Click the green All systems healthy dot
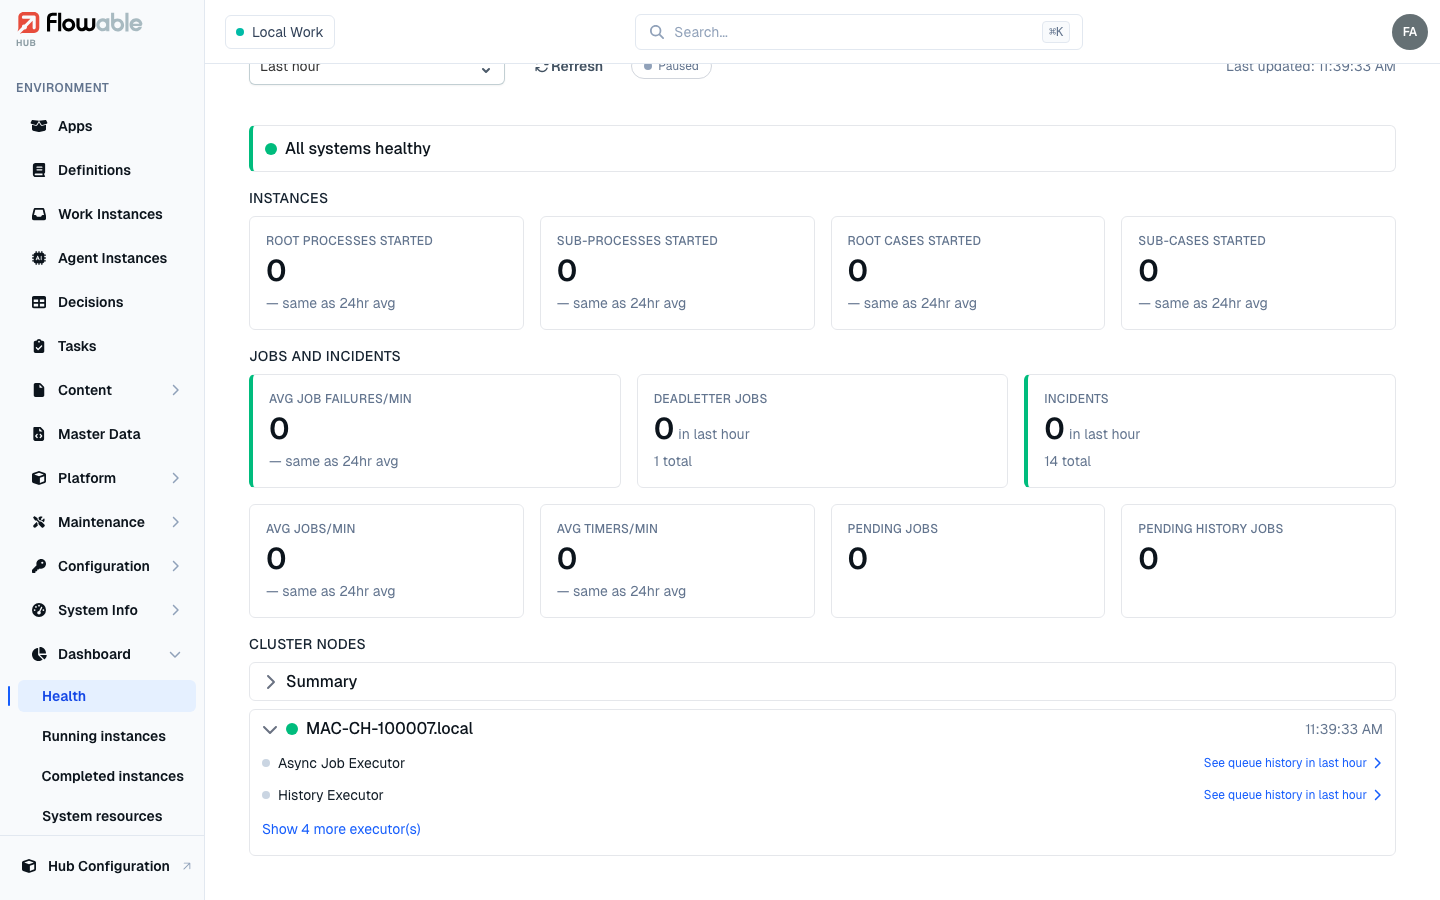 point(271,149)
